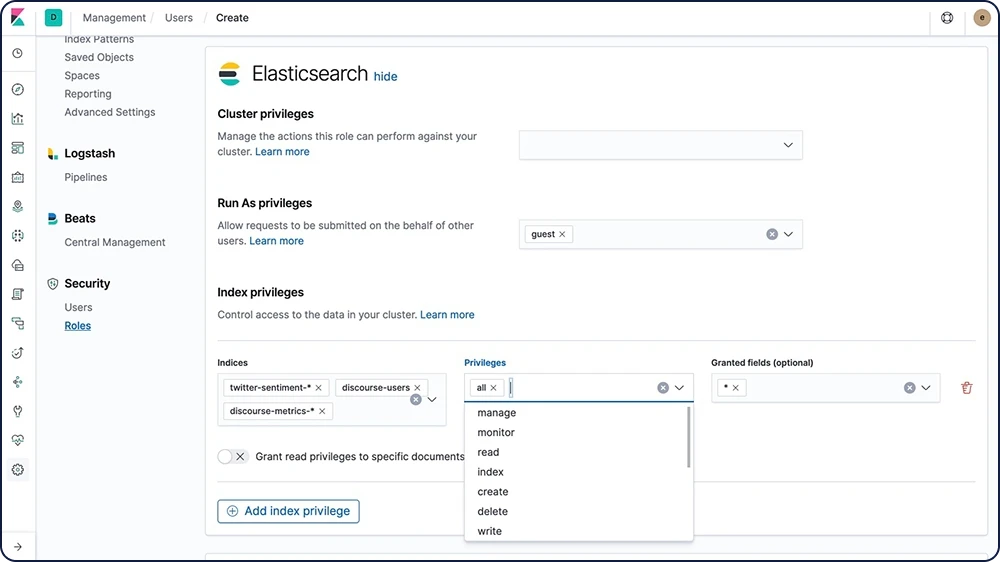Viewport: 1000px width, 562px height.
Task: Click the privileges list scrollbar
Action: [689, 437]
